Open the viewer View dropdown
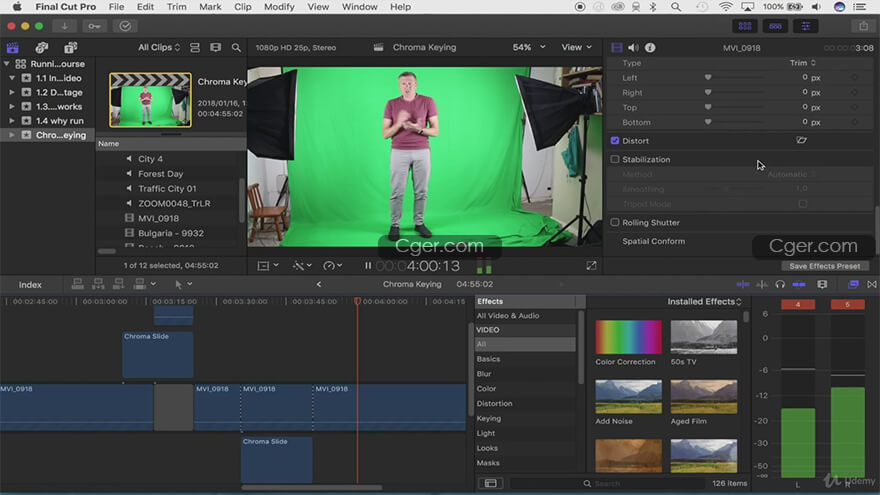 click(x=576, y=47)
